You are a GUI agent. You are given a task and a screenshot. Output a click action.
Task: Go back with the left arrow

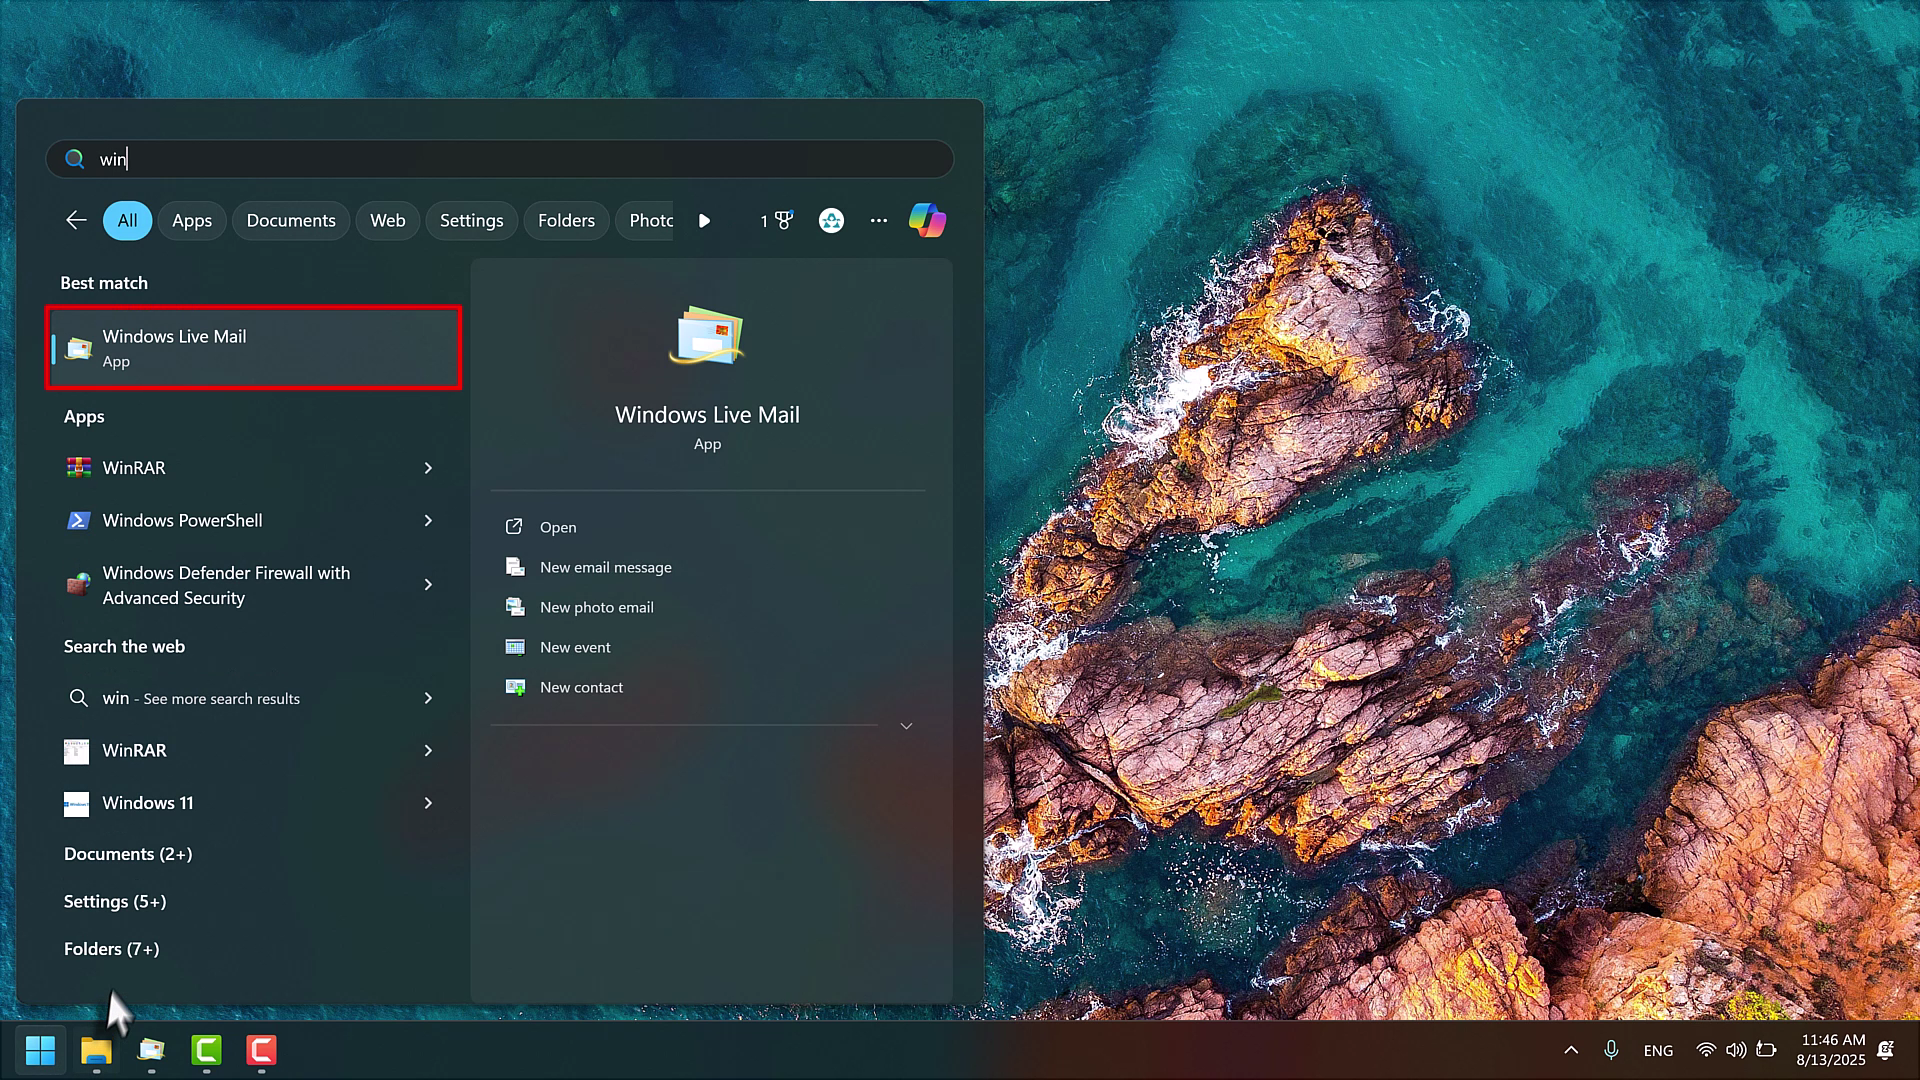[x=76, y=220]
